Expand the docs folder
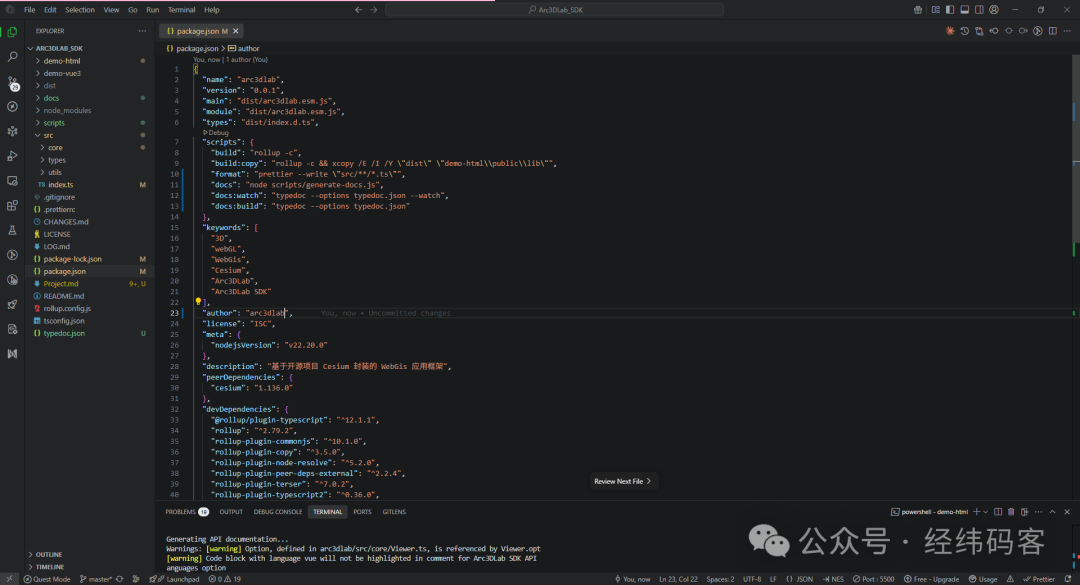 click(90, 98)
